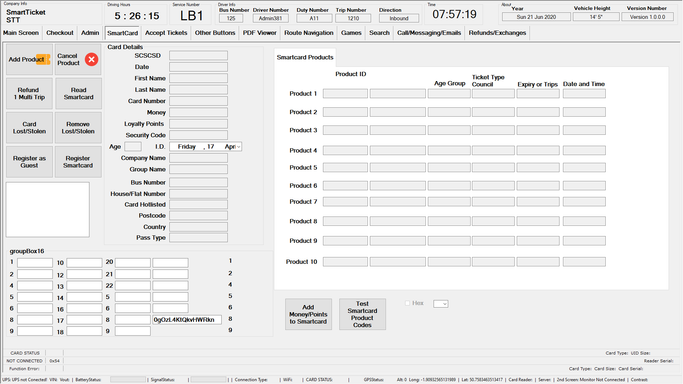Click the Postcode field

point(198,216)
